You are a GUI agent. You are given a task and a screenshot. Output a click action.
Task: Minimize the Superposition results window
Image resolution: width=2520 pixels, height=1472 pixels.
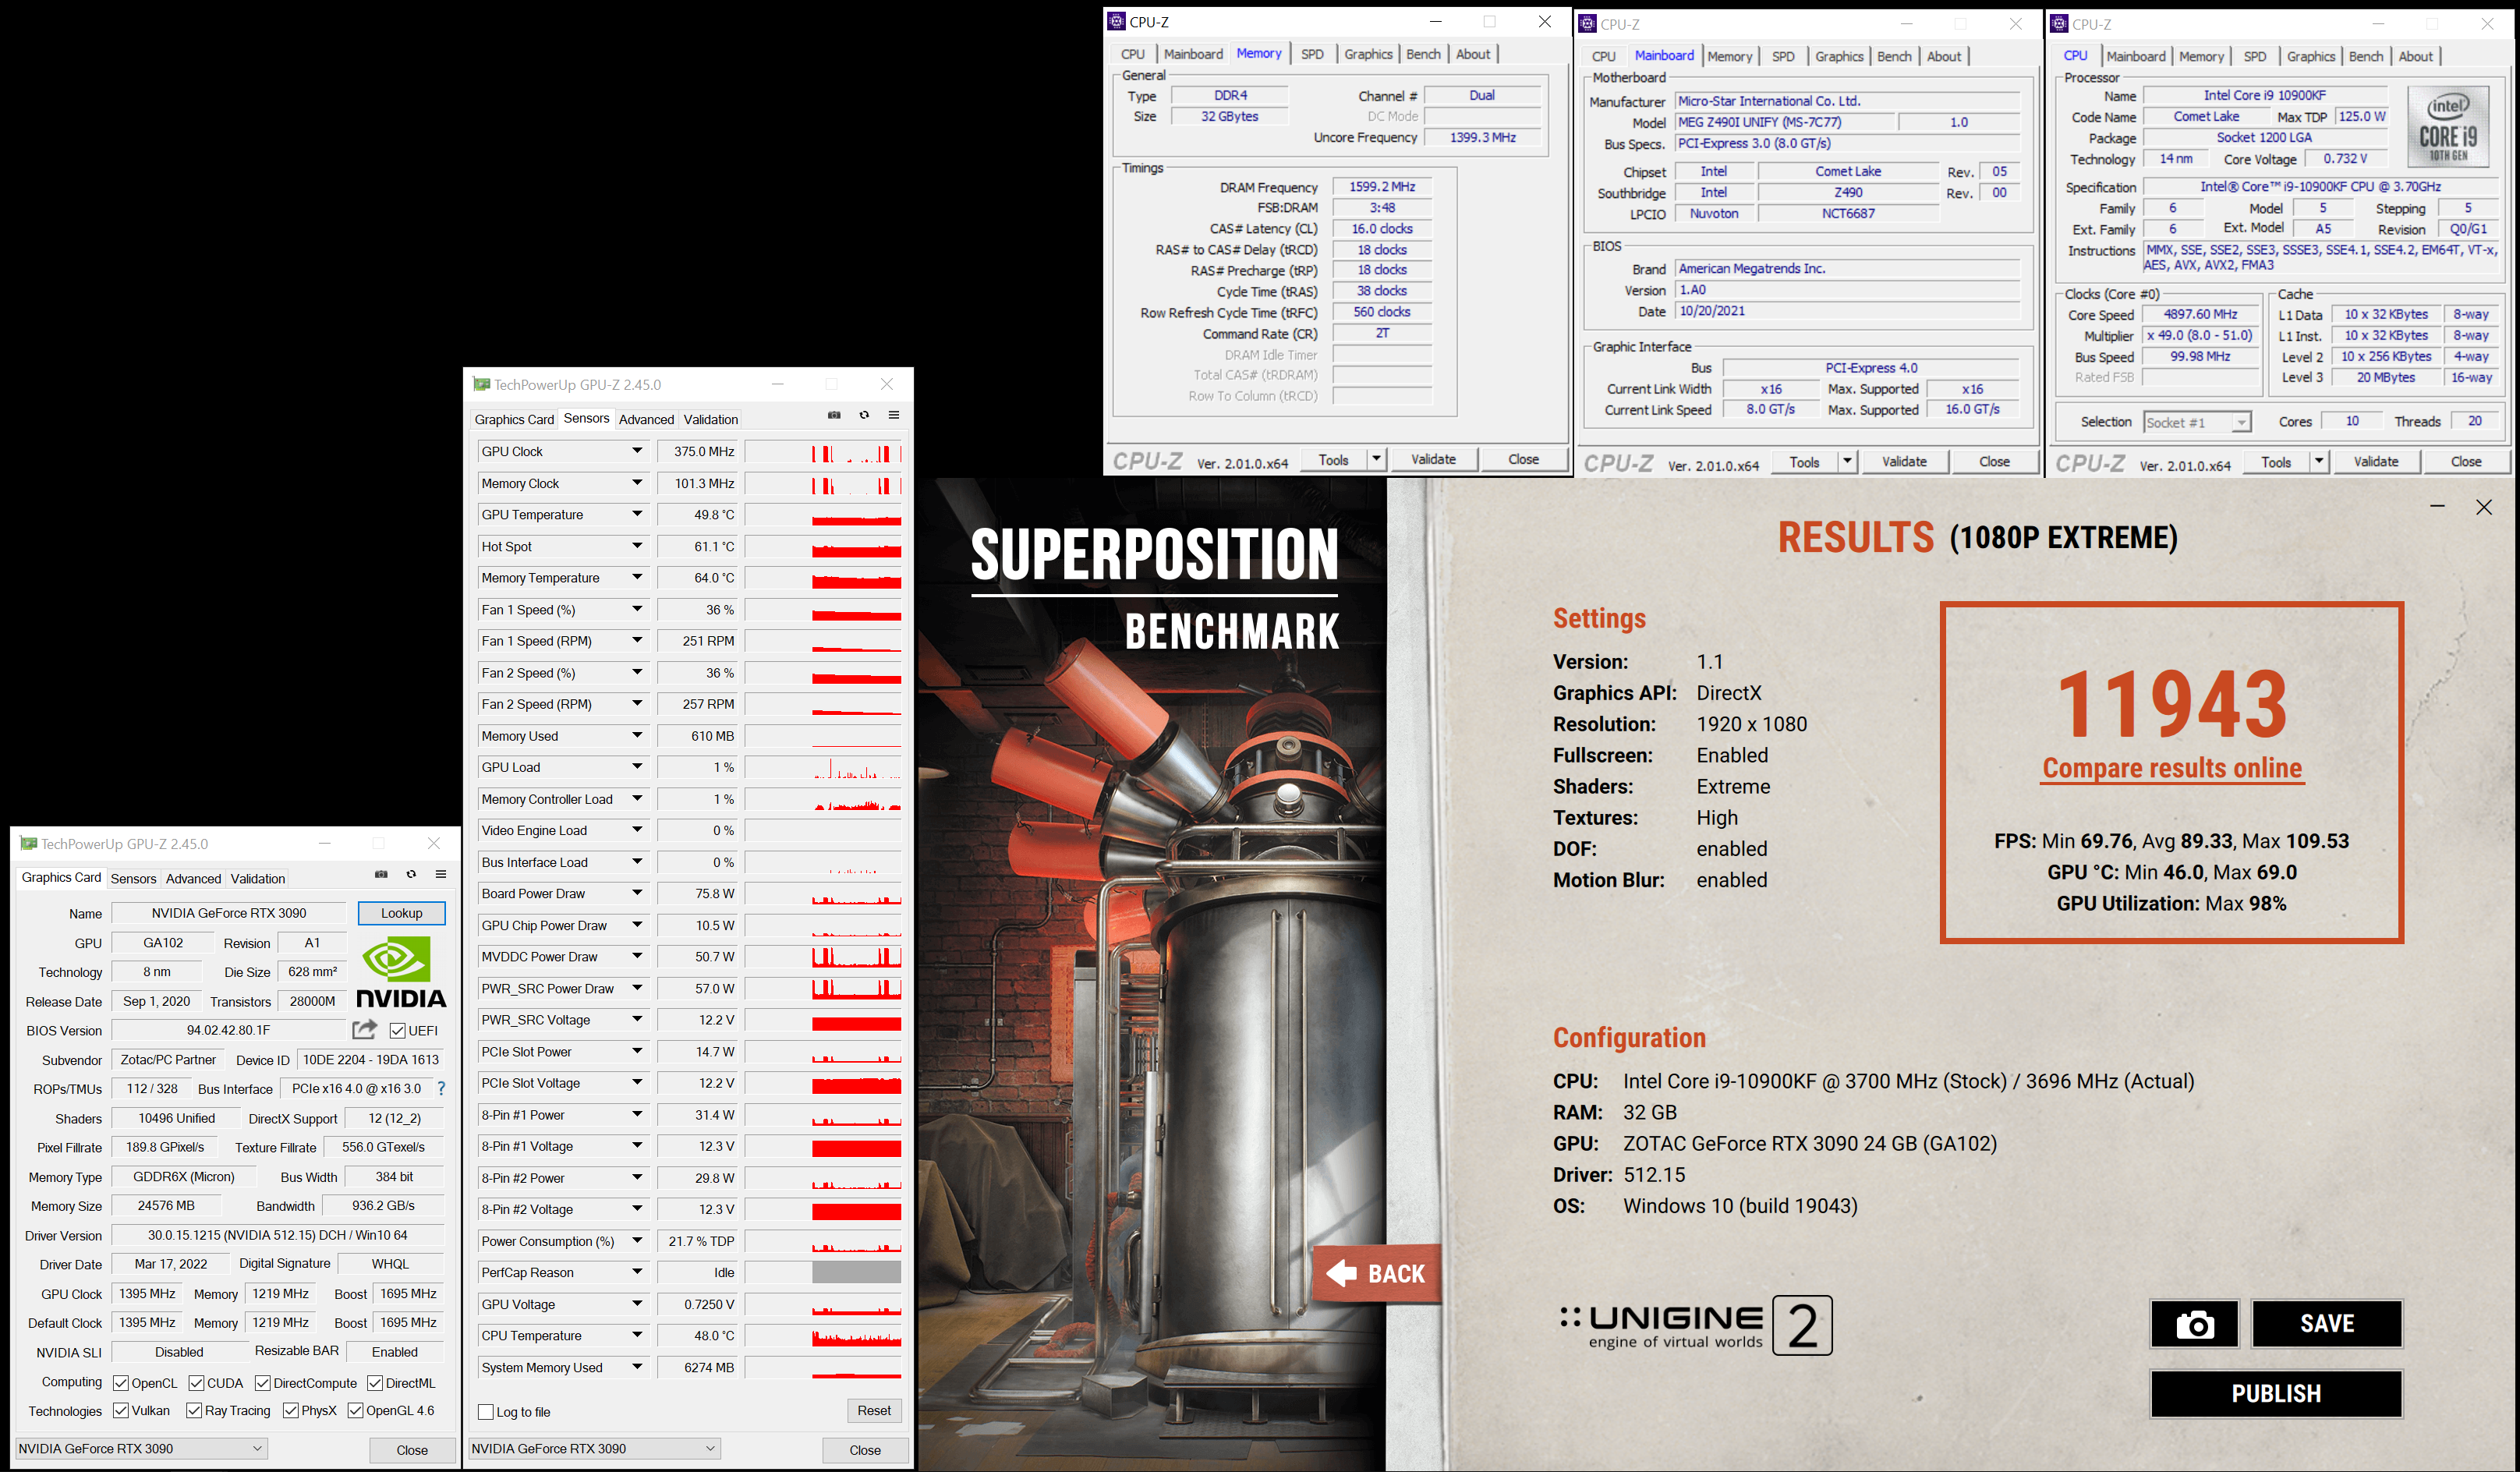click(x=2438, y=507)
